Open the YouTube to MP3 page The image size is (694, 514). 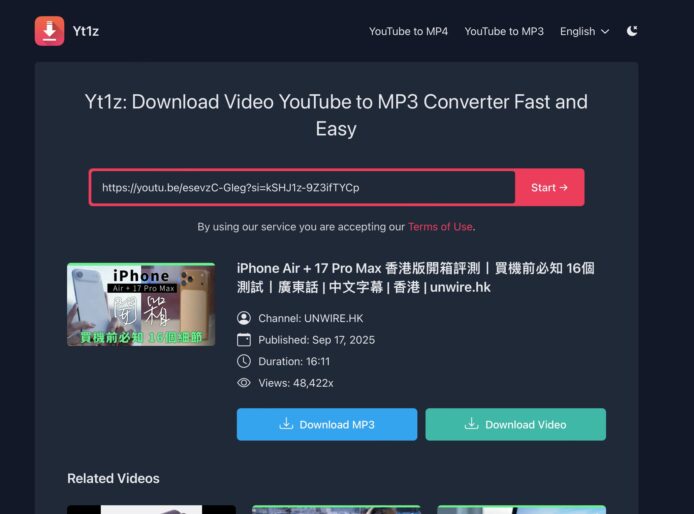(x=504, y=31)
